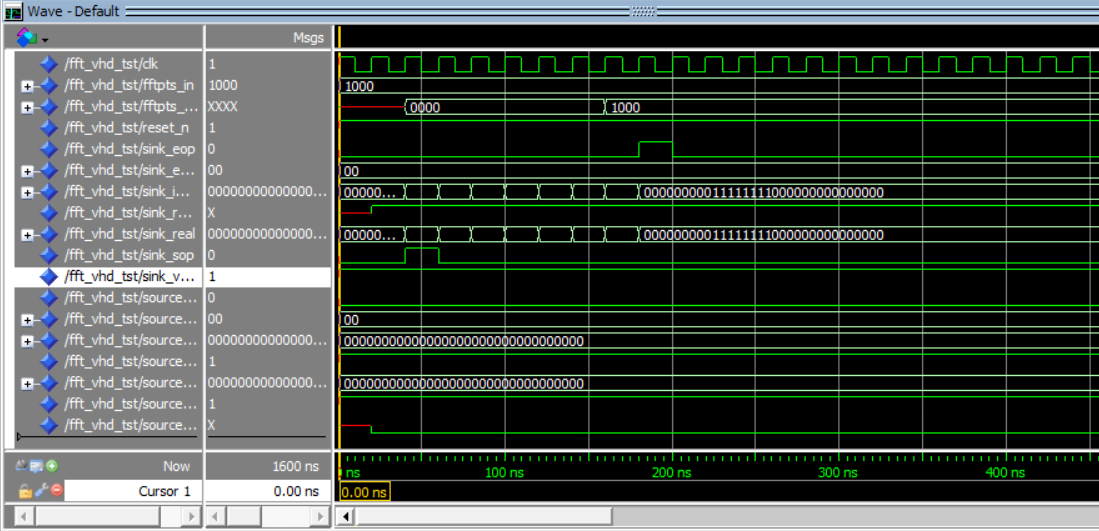Click the signal-names pane horizontal scrollbar thumb
Image resolution: width=1099 pixels, height=531 pixels.
[x=98, y=517]
